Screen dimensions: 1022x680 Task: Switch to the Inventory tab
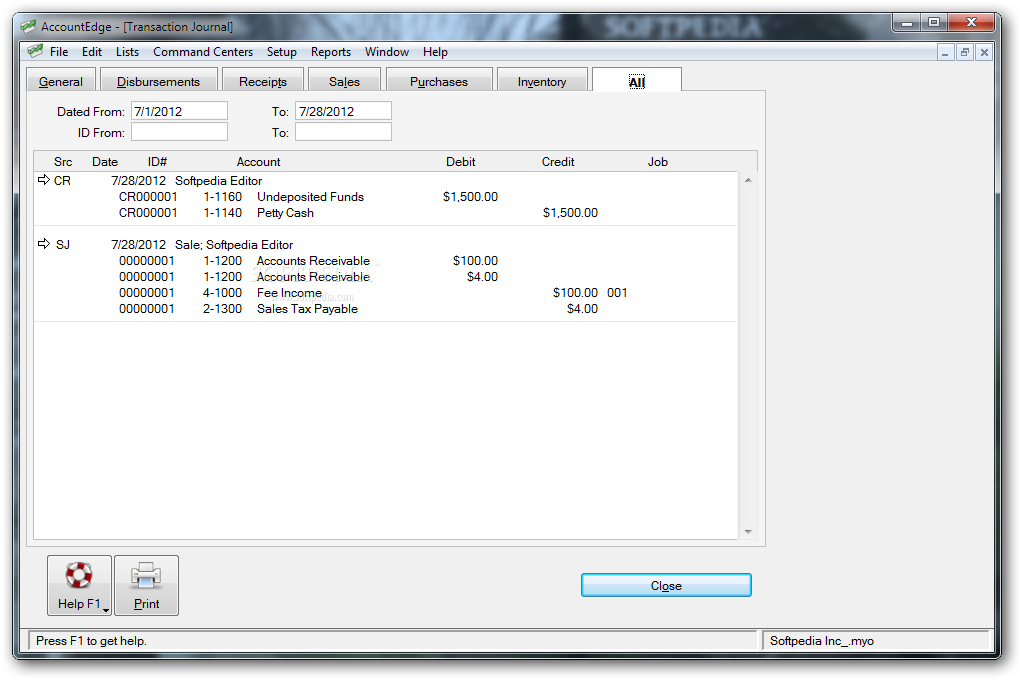click(x=542, y=81)
